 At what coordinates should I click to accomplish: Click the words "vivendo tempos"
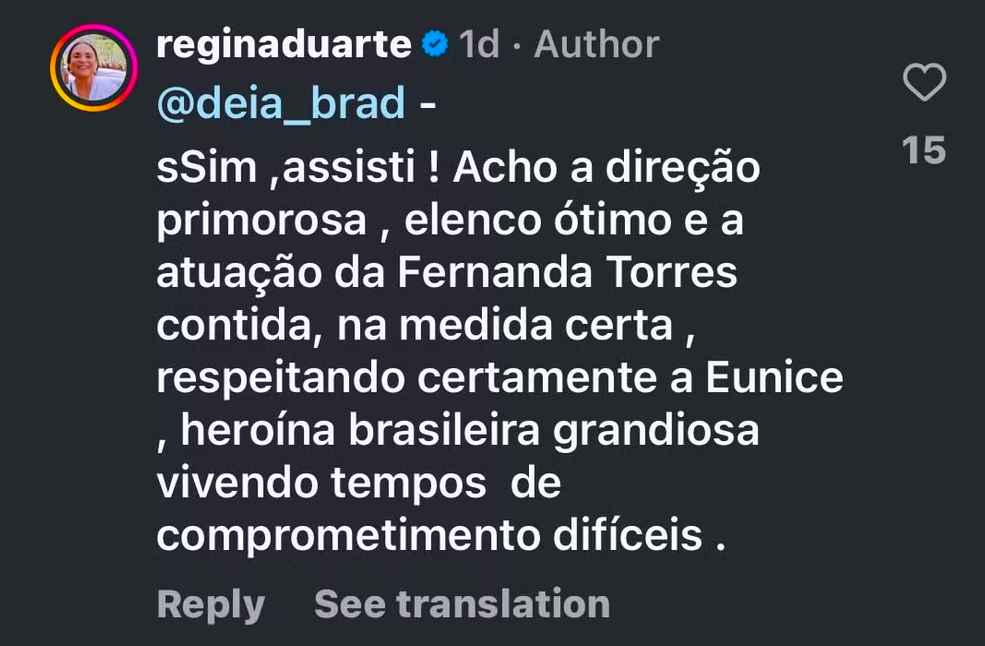click(x=322, y=484)
